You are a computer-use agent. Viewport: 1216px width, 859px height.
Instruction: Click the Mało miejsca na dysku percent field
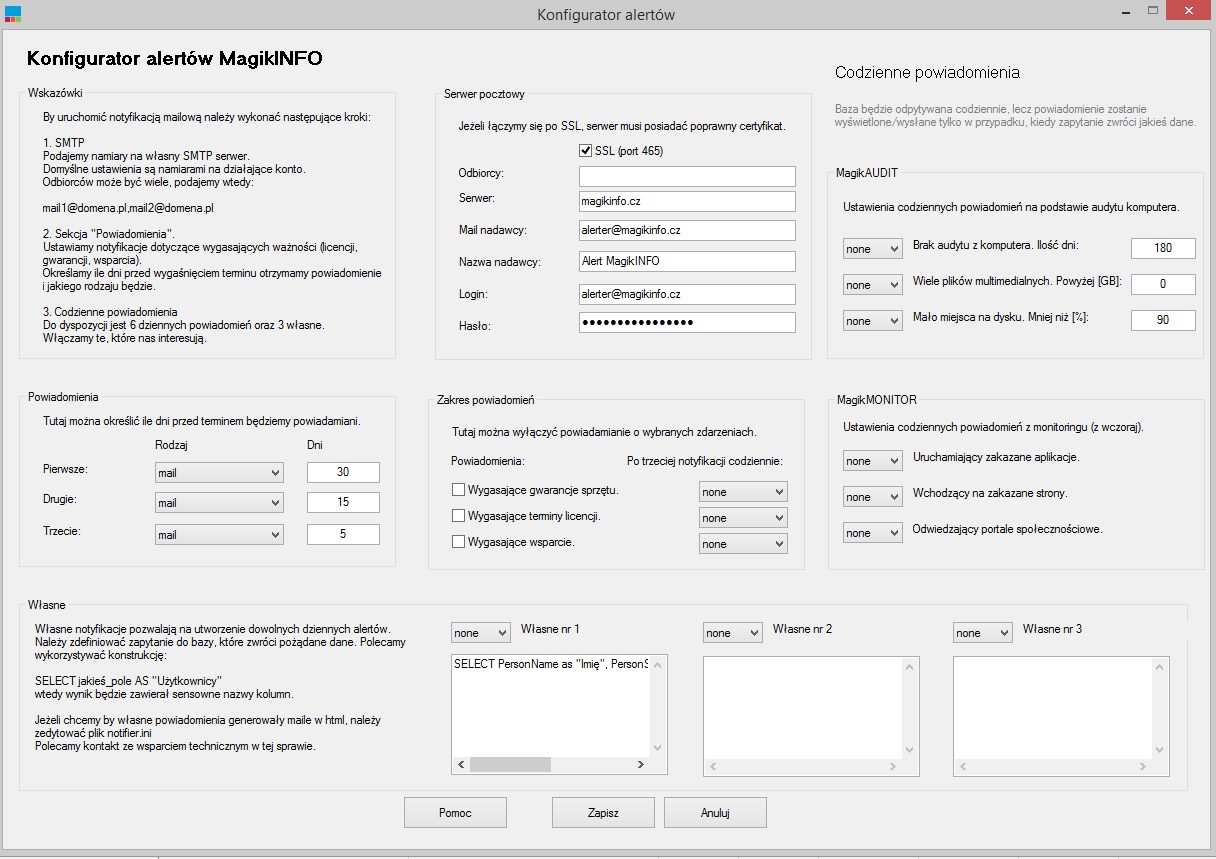click(x=1163, y=320)
